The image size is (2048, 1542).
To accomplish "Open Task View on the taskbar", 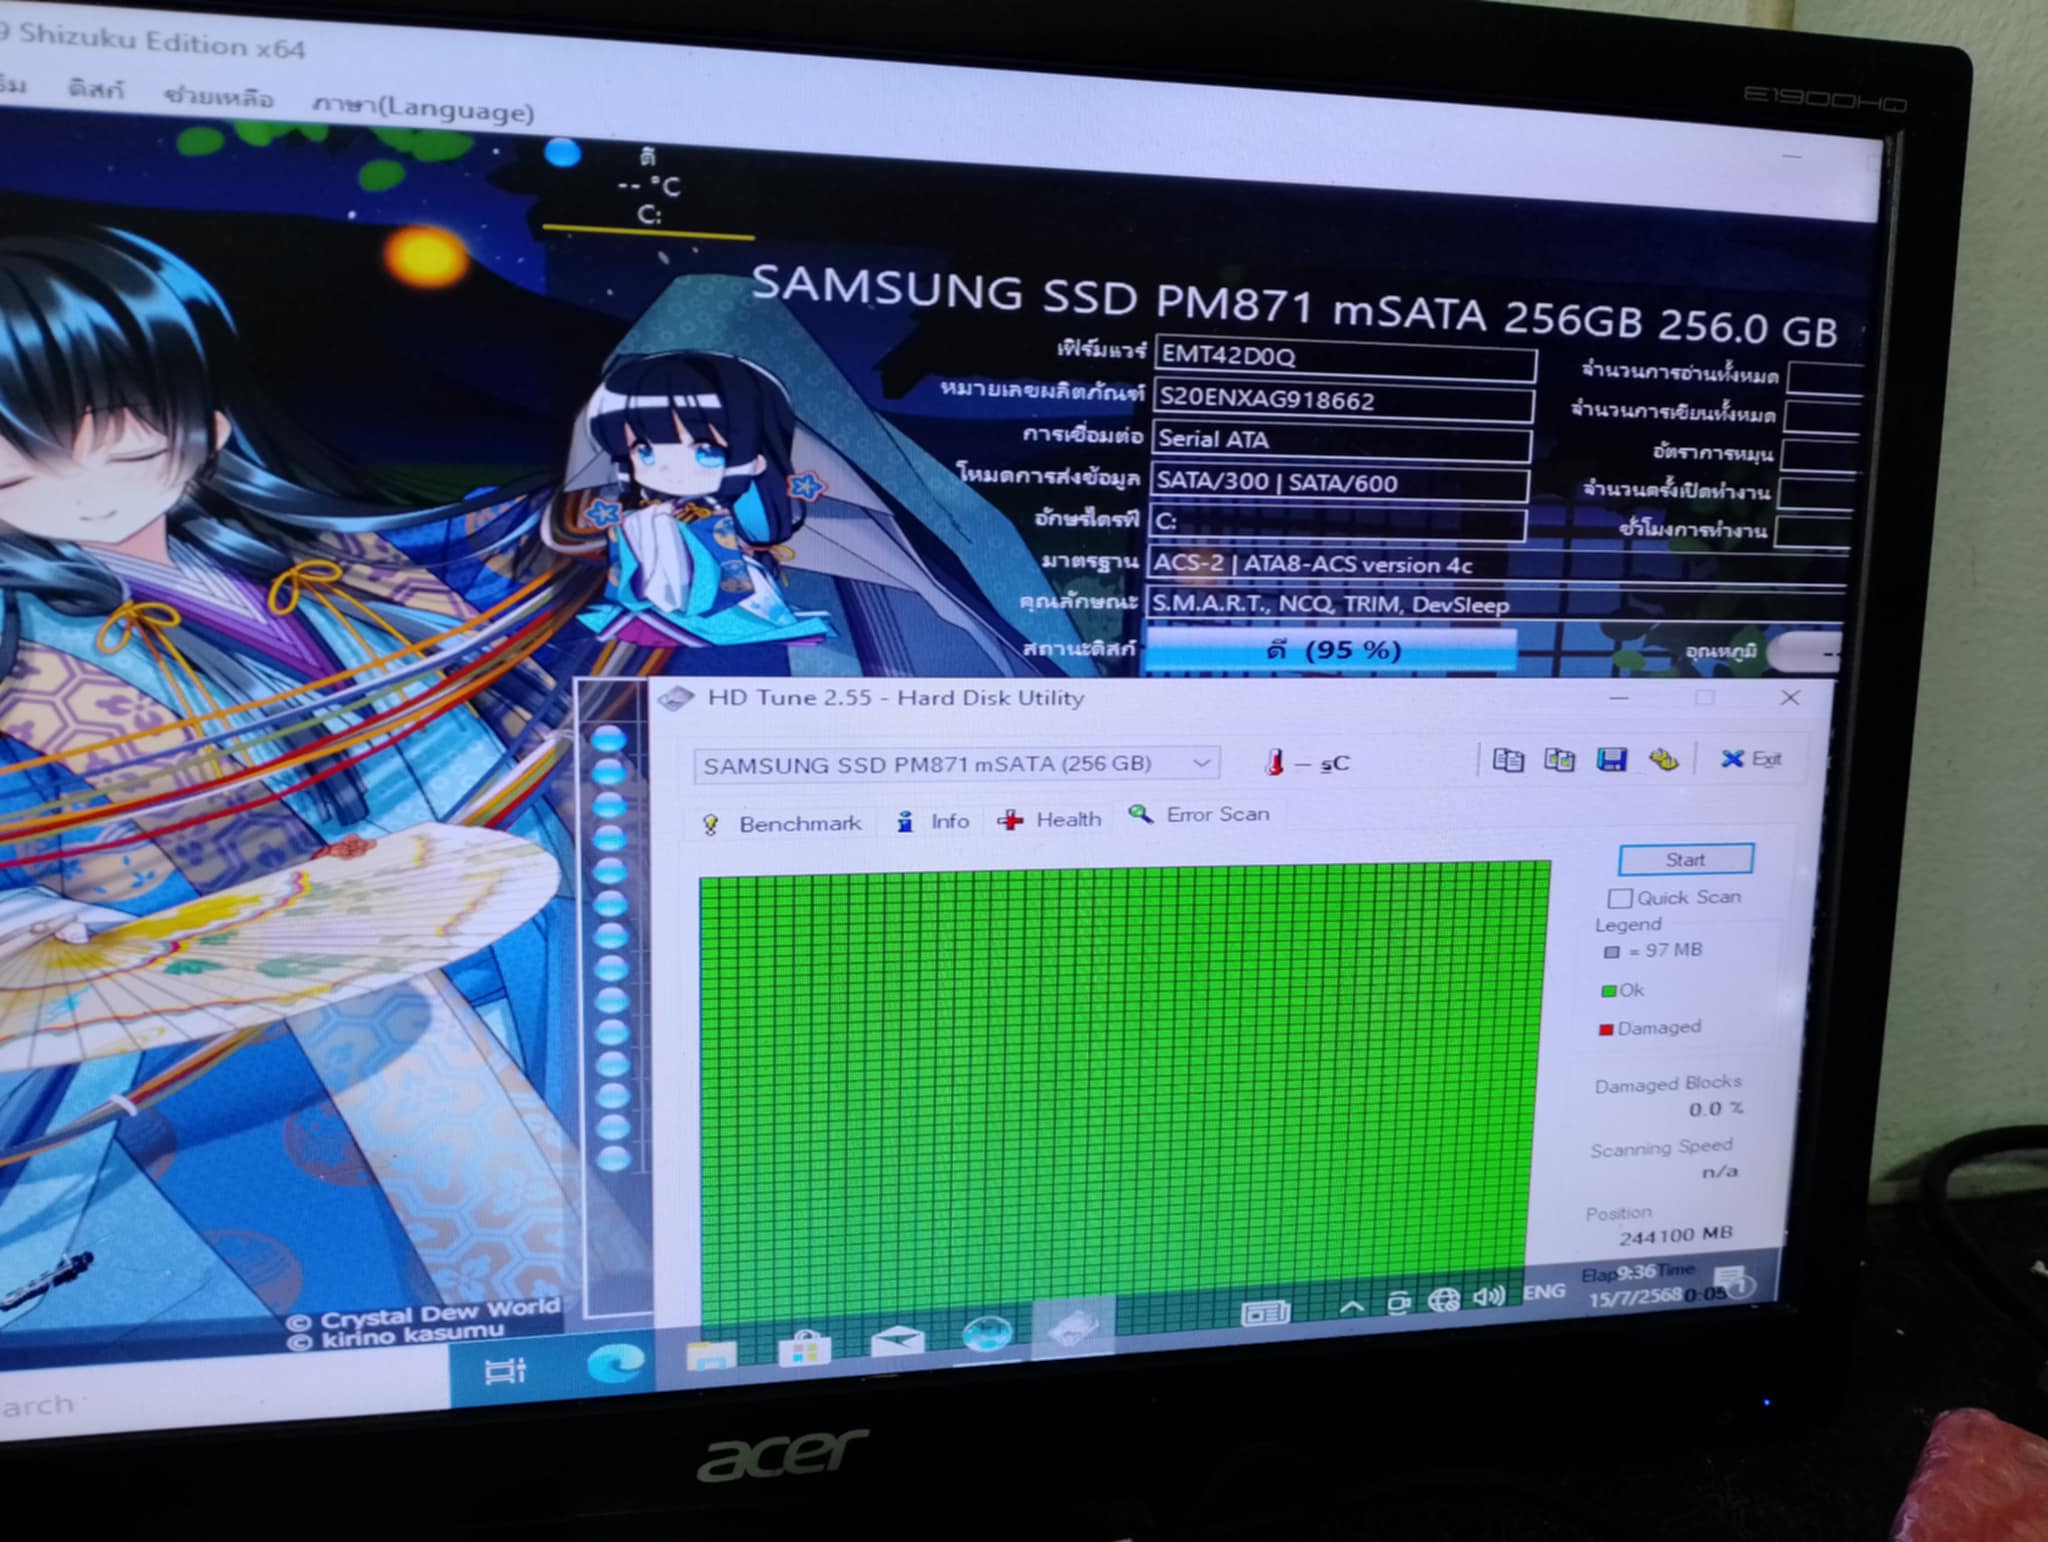I will click(x=505, y=1370).
